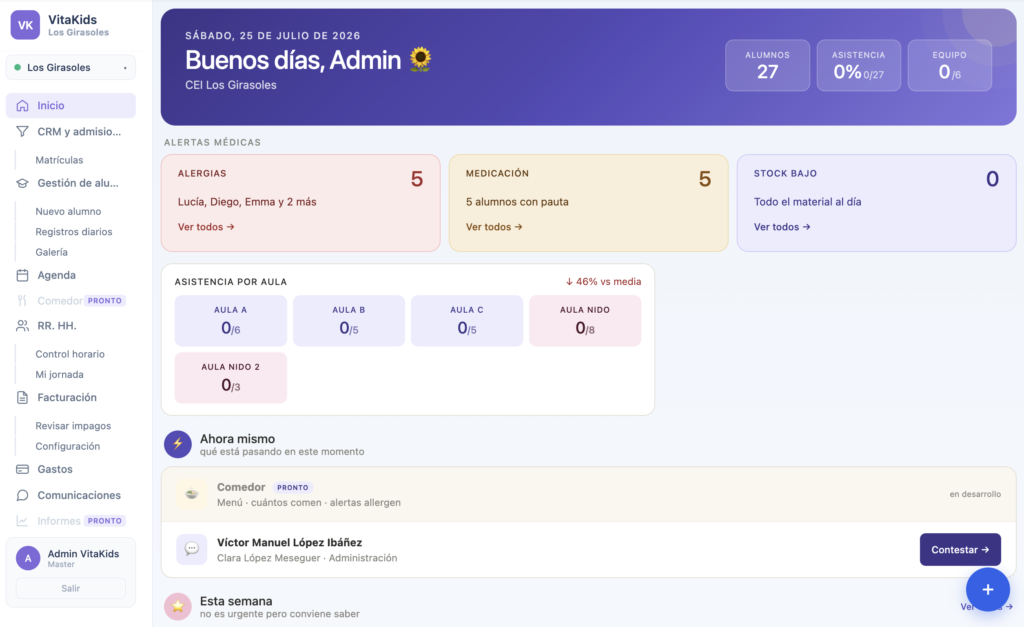
Task: Open the Los Girasoles center dropdown
Action: [71, 67]
